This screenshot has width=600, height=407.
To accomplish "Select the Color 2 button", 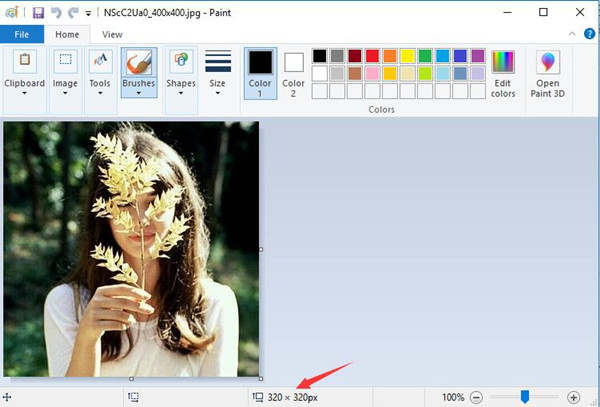I will point(293,73).
